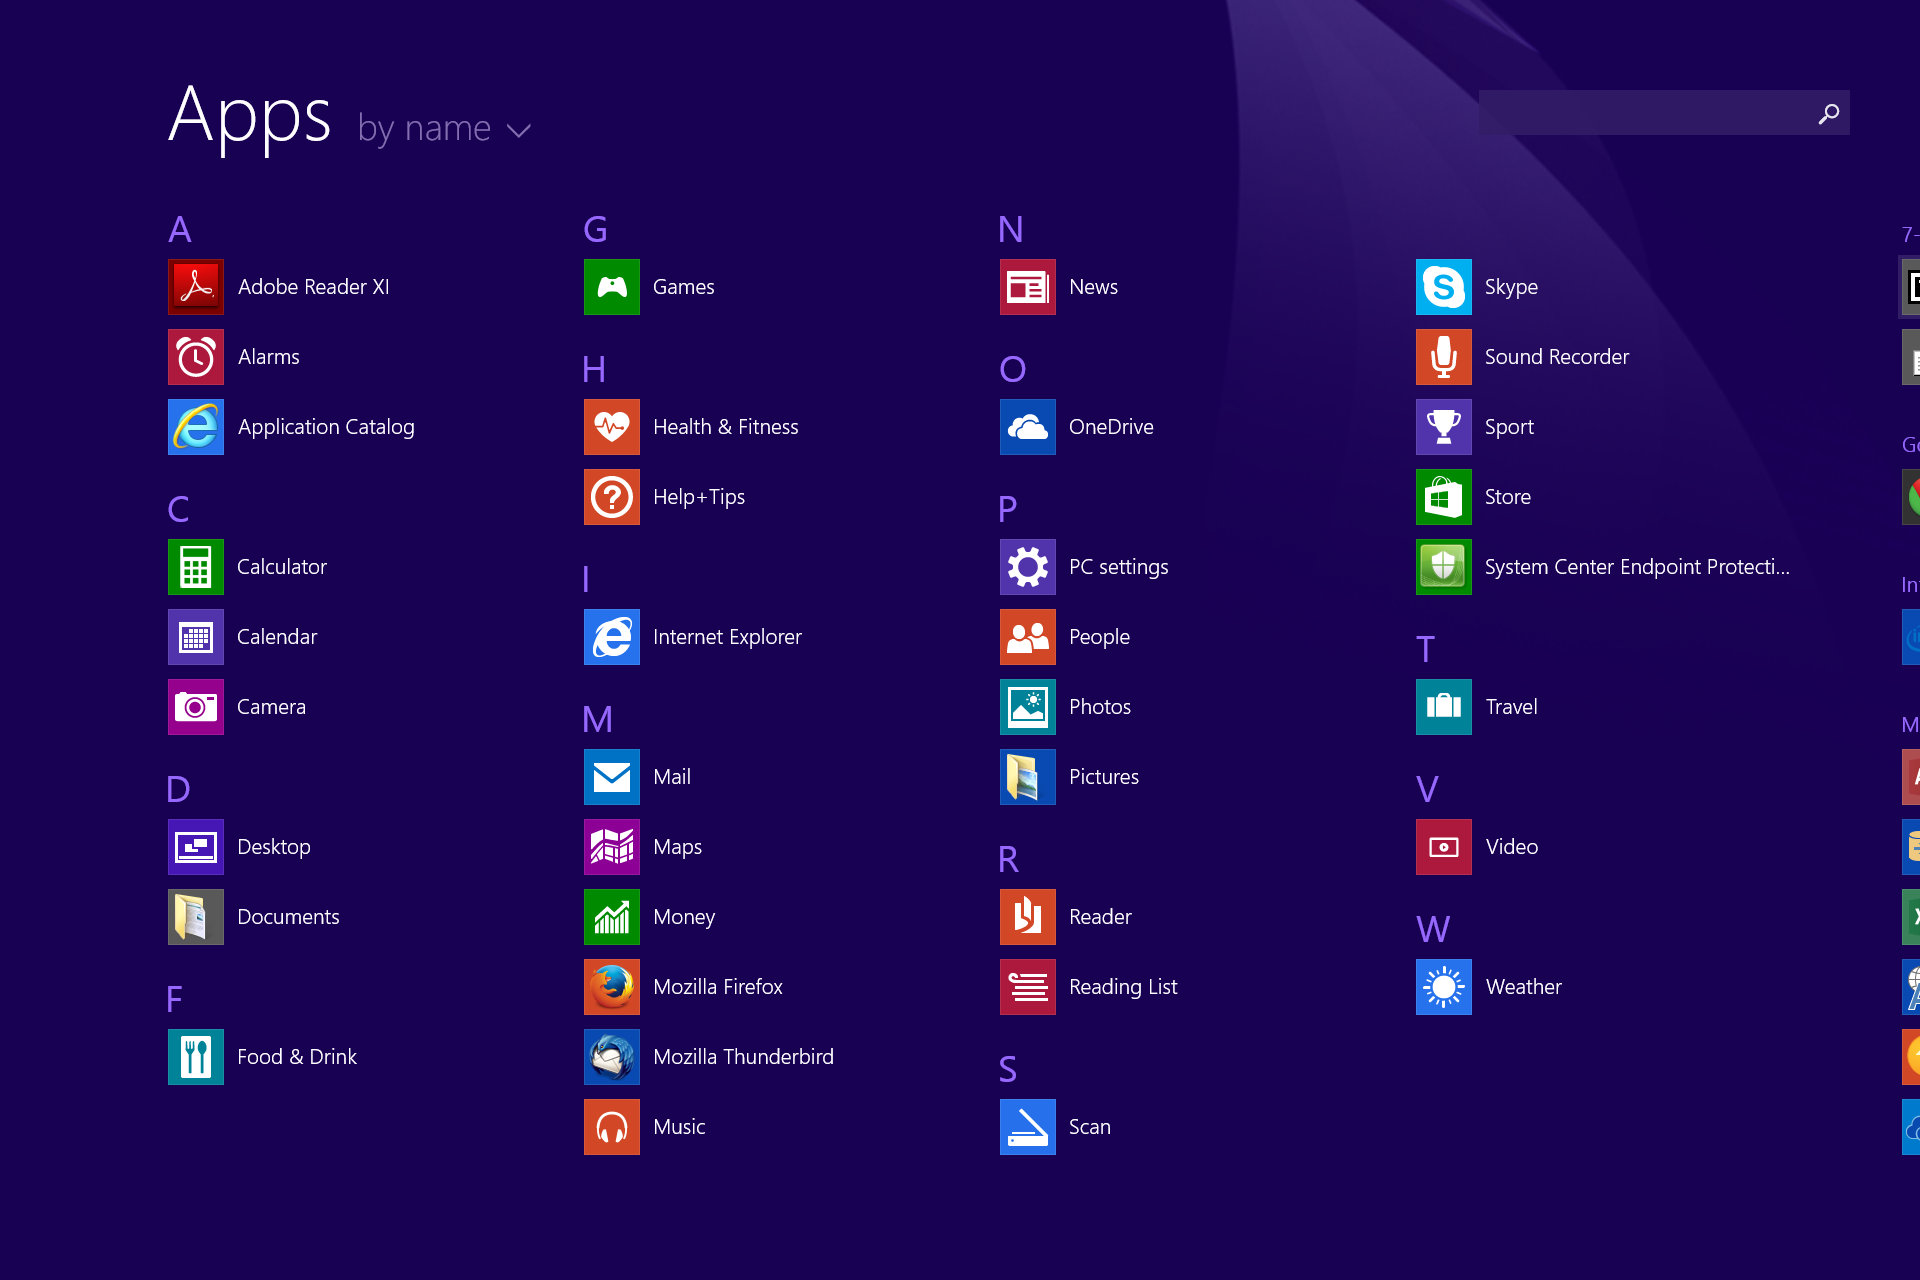Select the letter T group header
The width and height of the screenshot is (1920, 1280).
(1426, 650)
